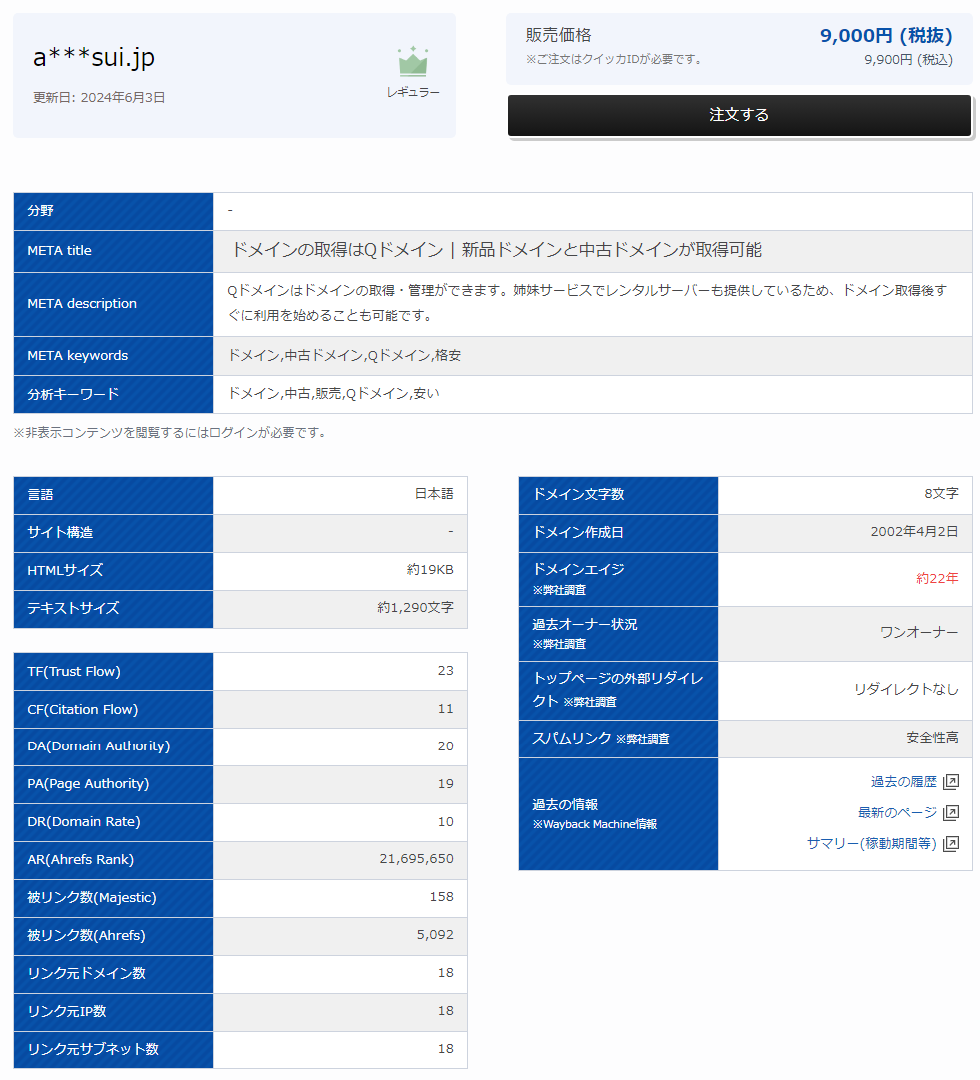Open the 過去の履歴 link
This screenshot has height=1080, width=980.
coord(904,782)
